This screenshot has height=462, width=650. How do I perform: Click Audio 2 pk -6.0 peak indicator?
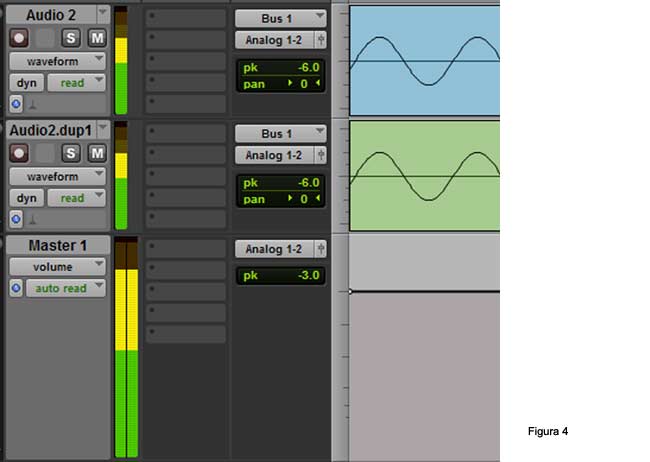pyautogui.click(x=281, y=67)
